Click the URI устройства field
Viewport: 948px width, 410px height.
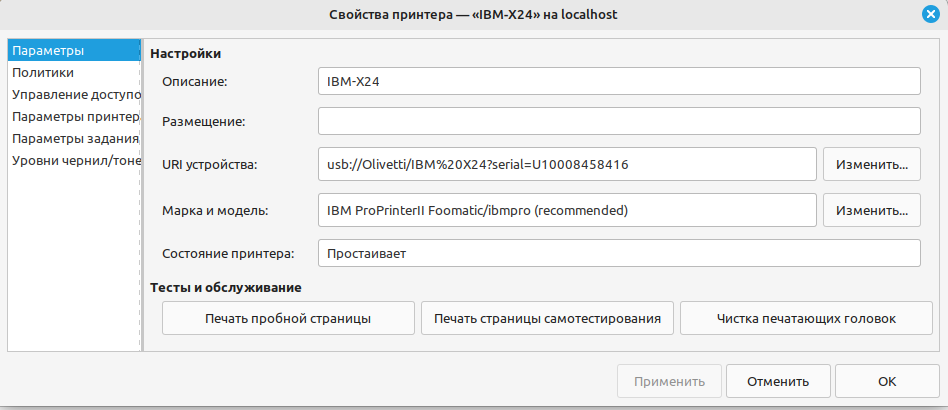(567, 164)
